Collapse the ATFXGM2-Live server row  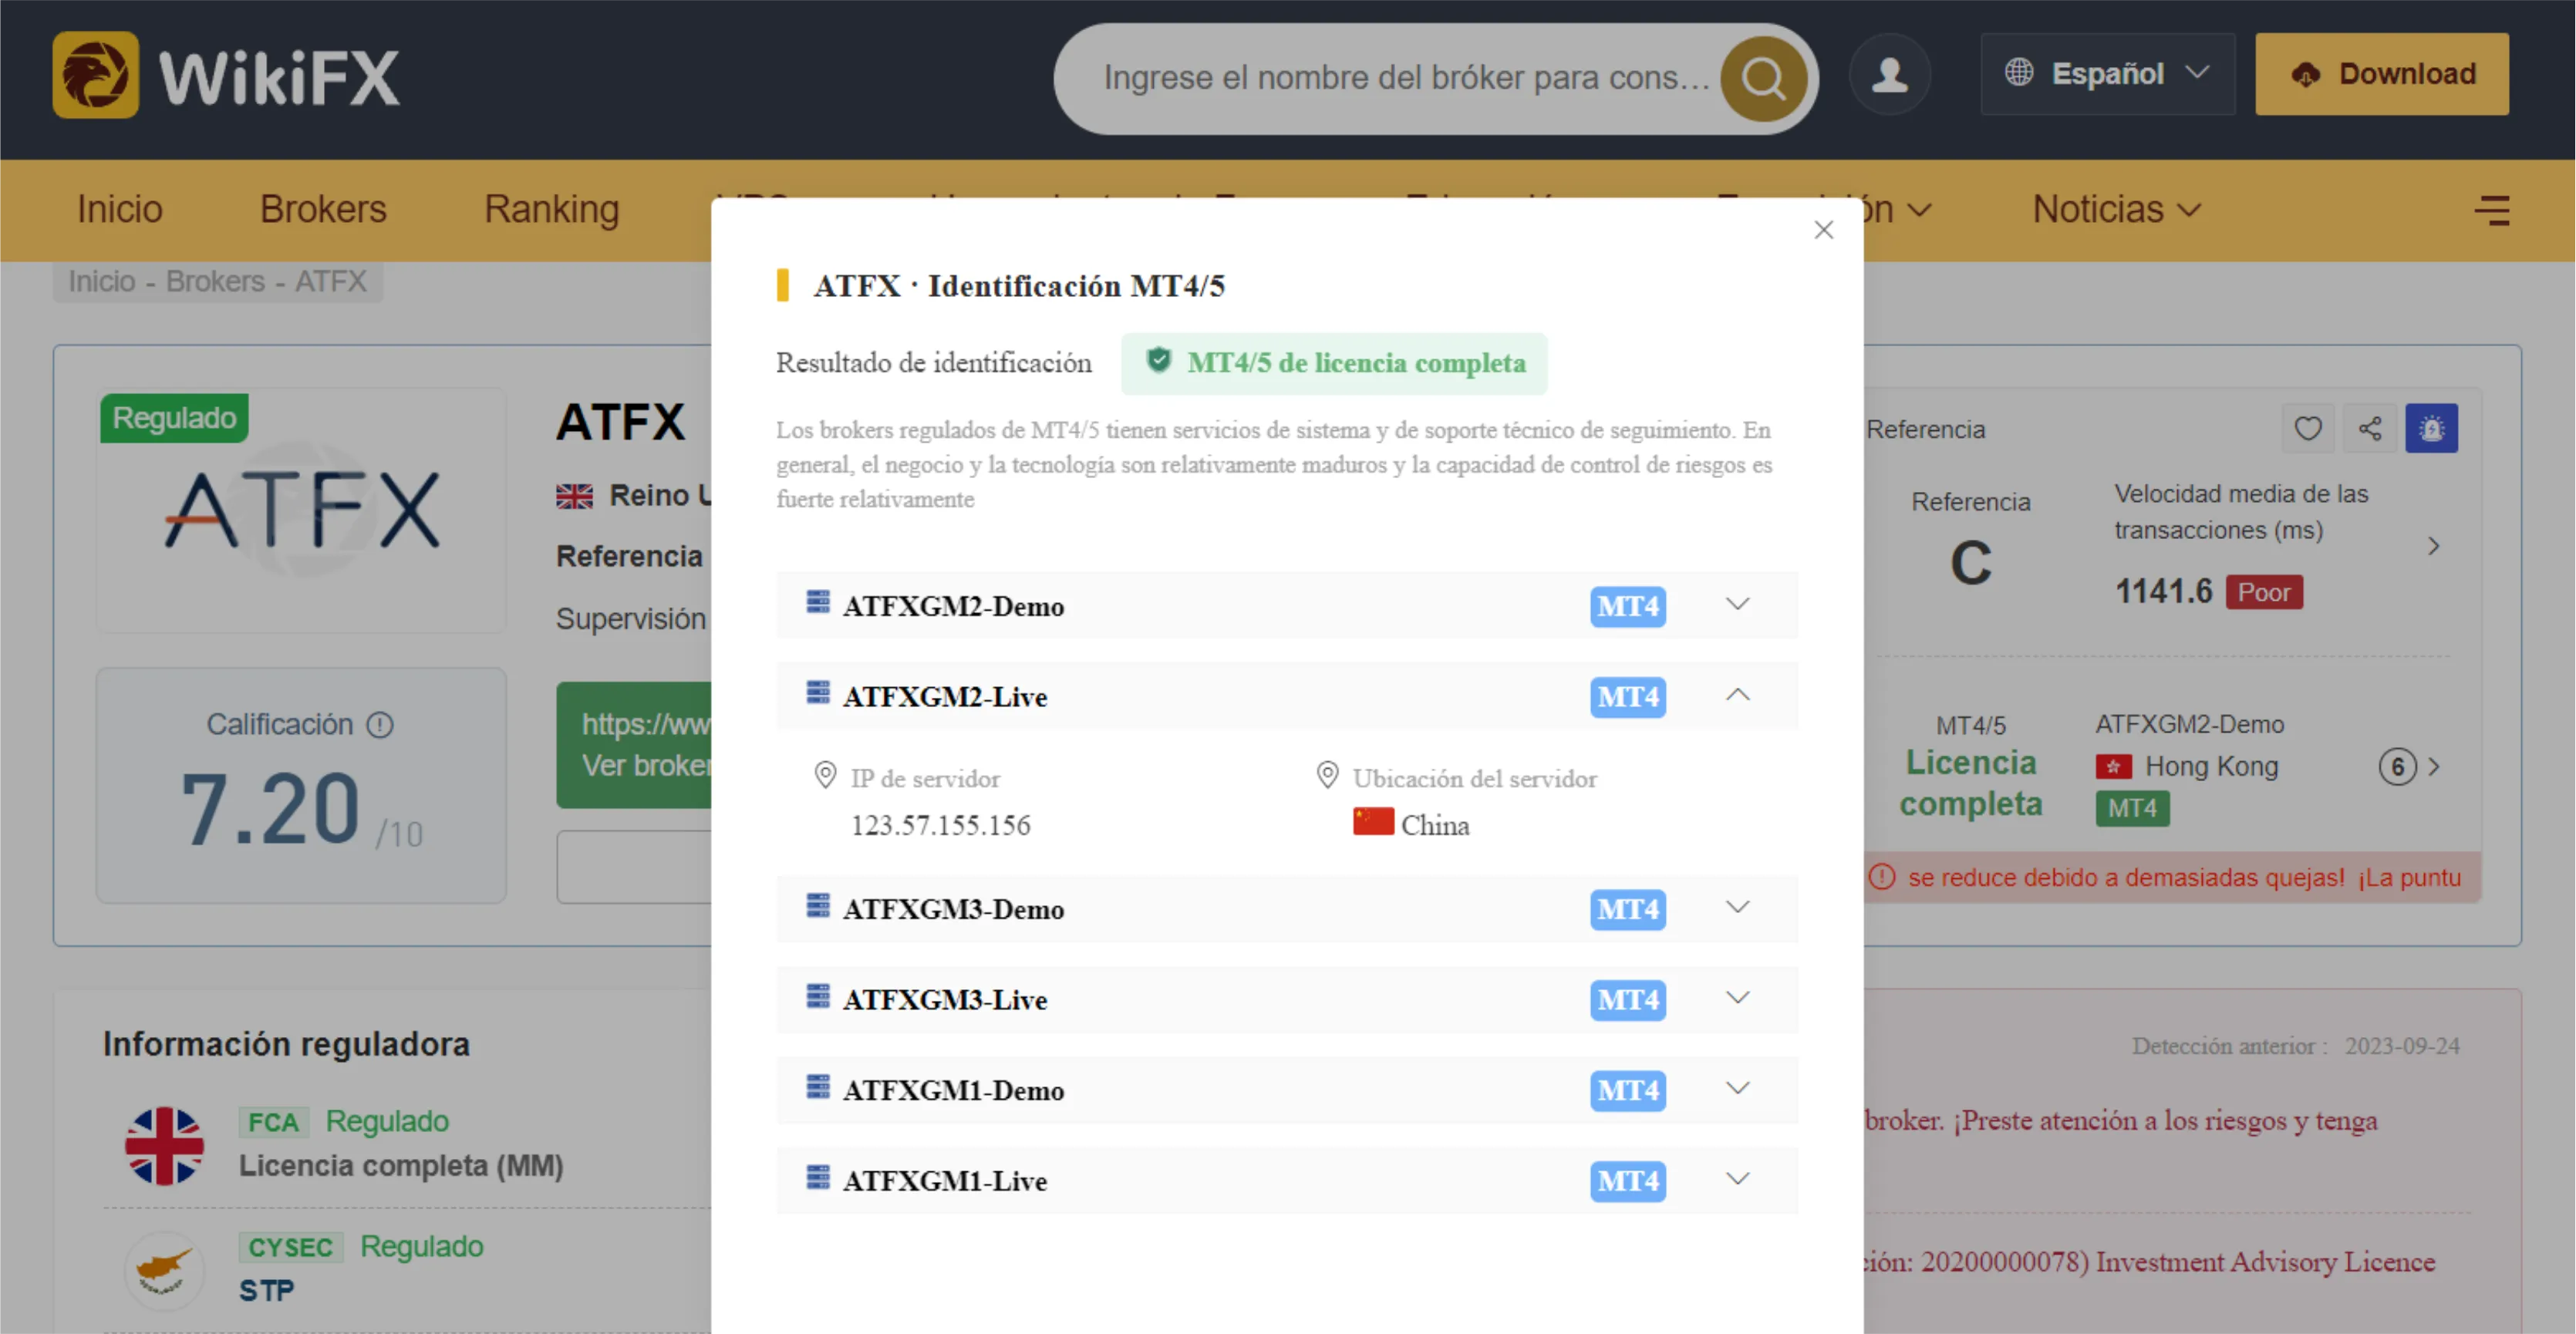click(1738, 695)
